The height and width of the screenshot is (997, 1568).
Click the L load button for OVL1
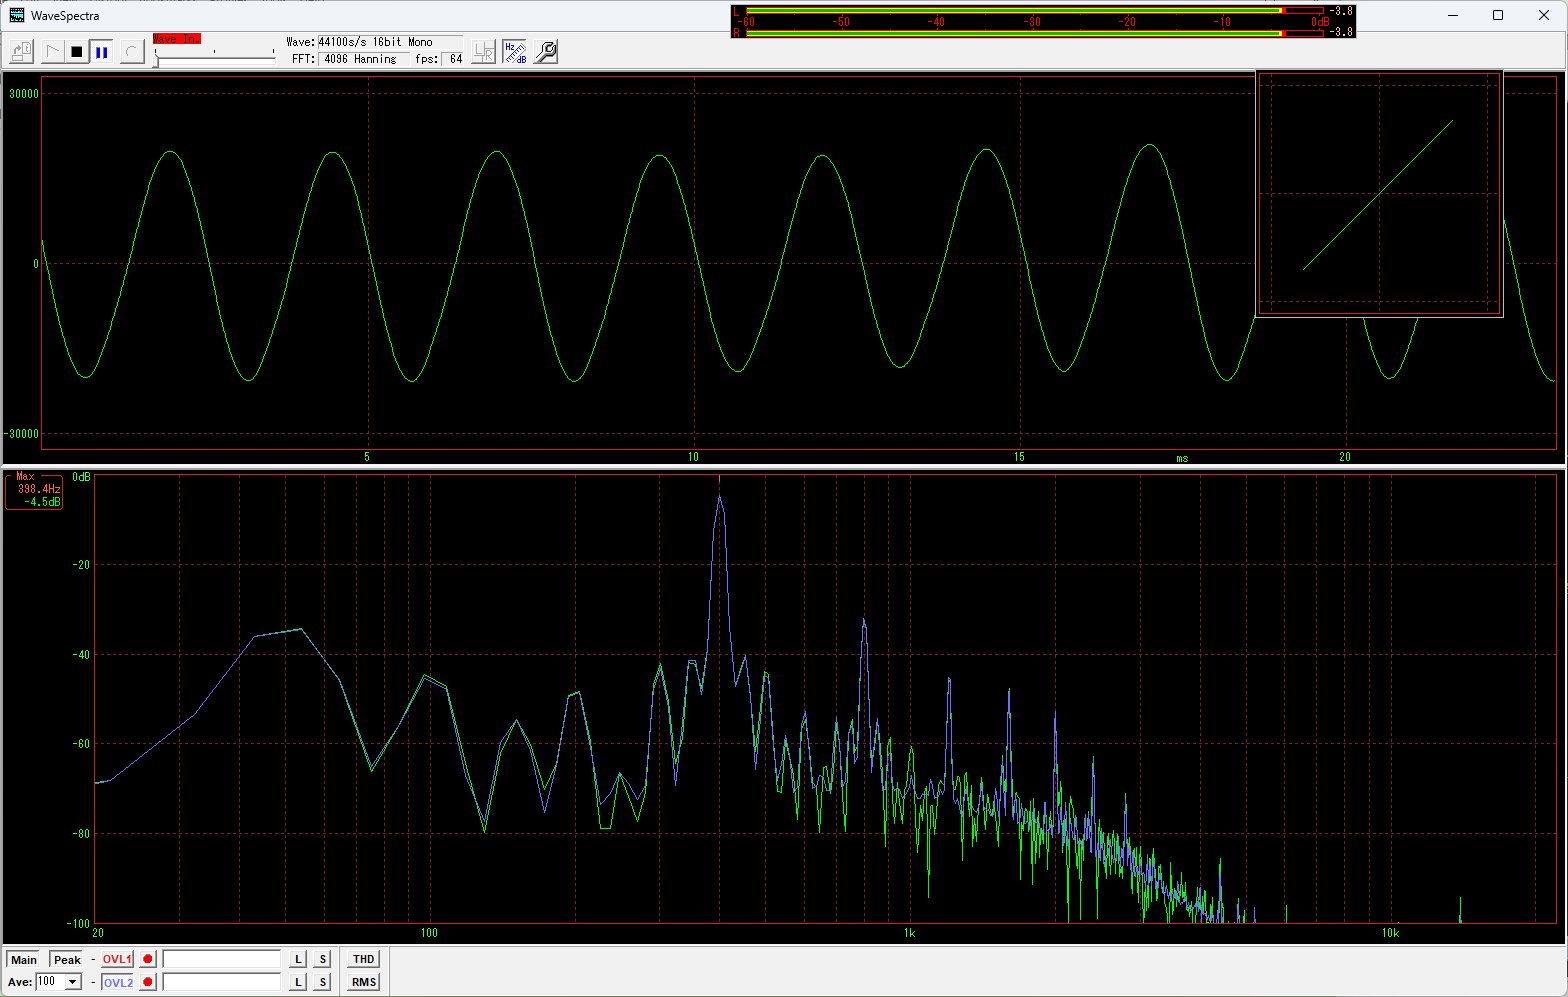(x=298, y=959)
